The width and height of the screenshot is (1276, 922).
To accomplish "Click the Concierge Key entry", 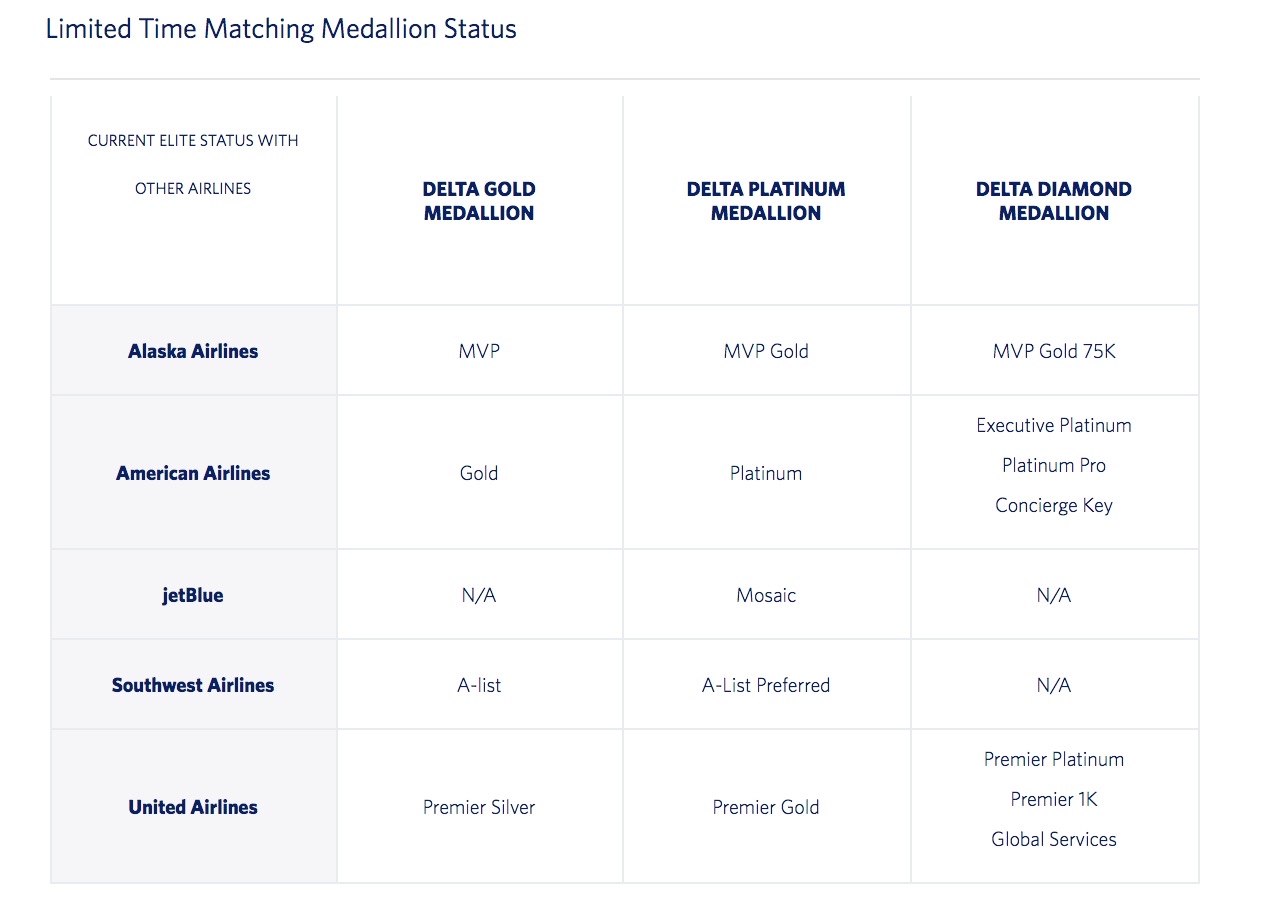I will click(x=1054, y=505).
